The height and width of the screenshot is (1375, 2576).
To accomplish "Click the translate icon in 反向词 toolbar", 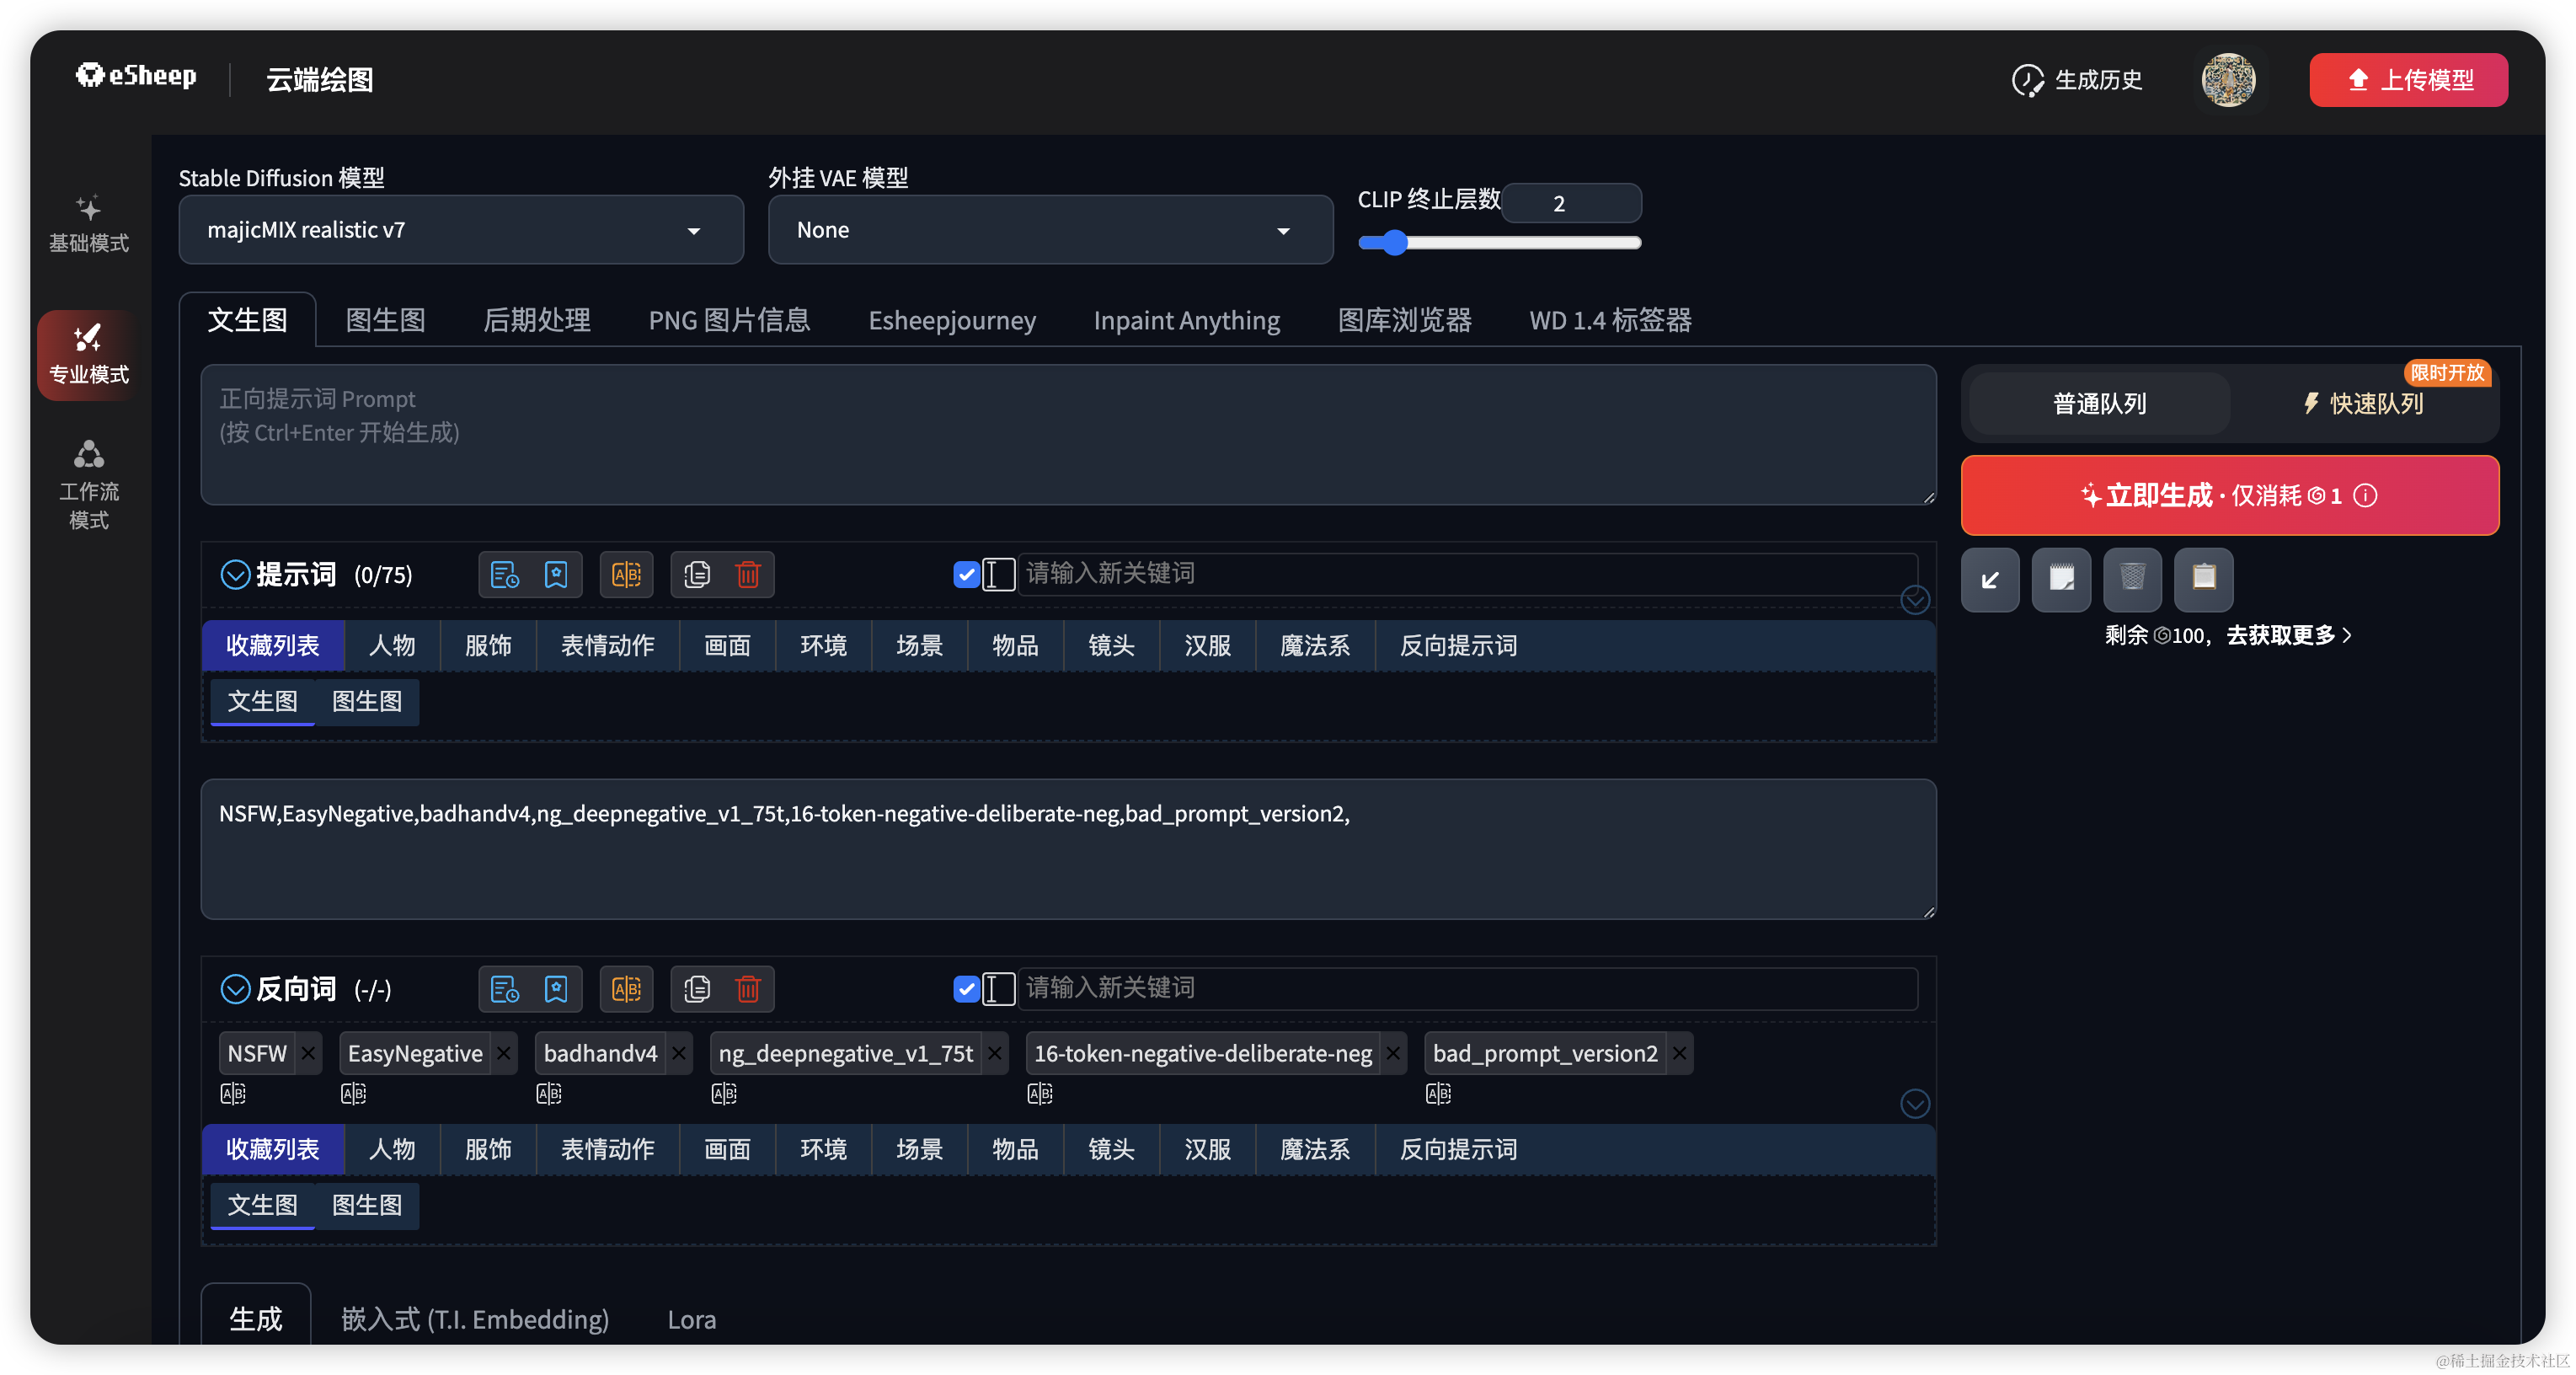I will (x=626, y=990).
